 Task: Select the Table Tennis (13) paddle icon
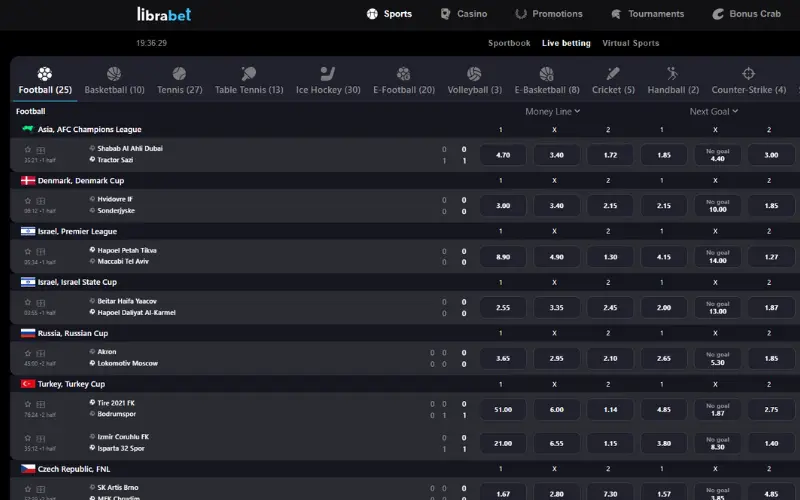[248, 74]
